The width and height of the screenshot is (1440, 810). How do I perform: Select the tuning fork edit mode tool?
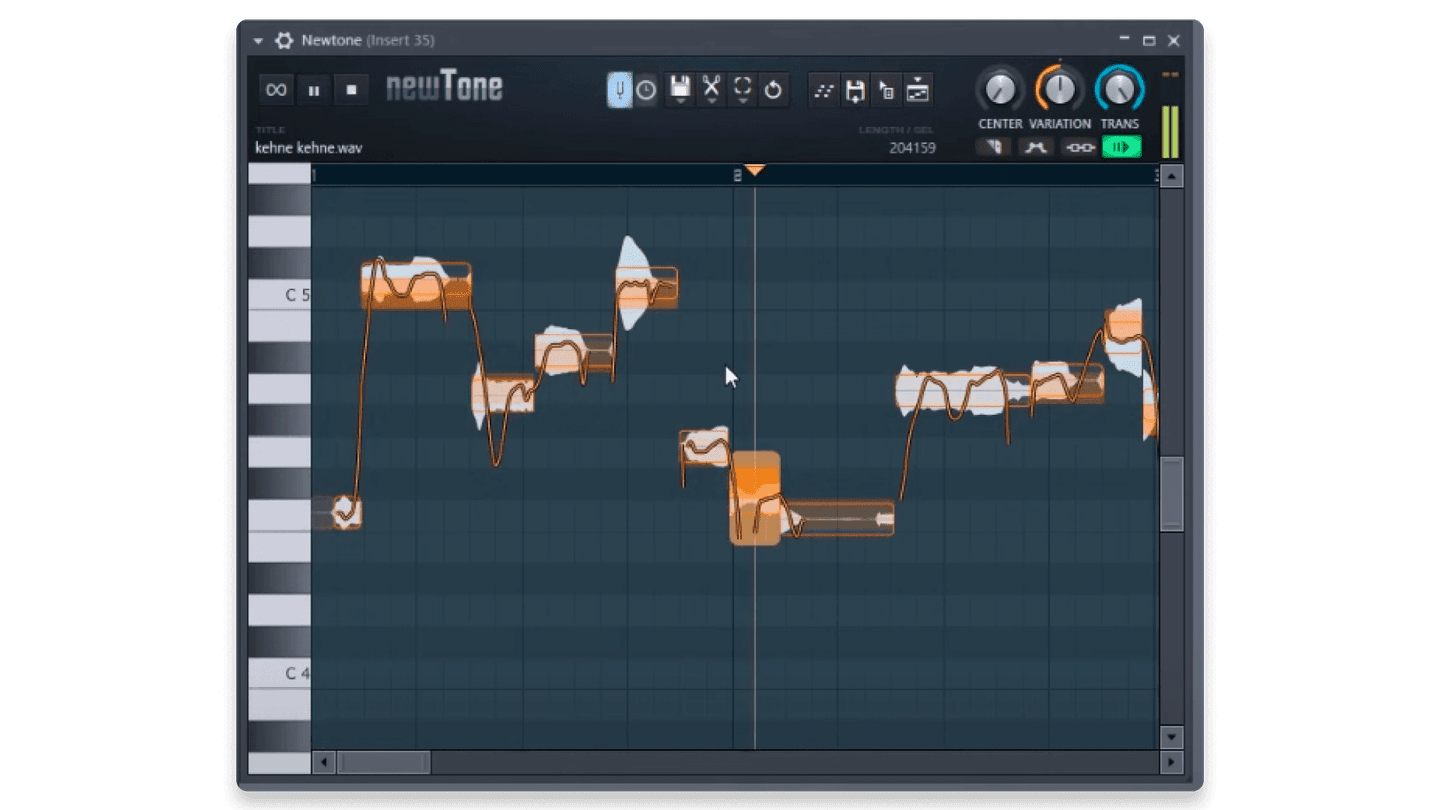pos(620,90)
